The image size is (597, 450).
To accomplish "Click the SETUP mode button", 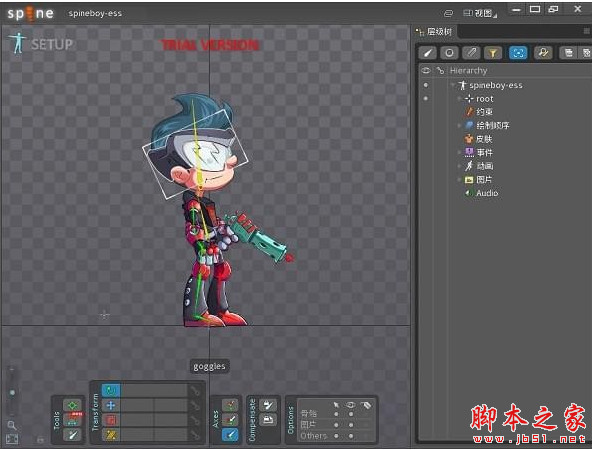I will (x=41, y=44).
